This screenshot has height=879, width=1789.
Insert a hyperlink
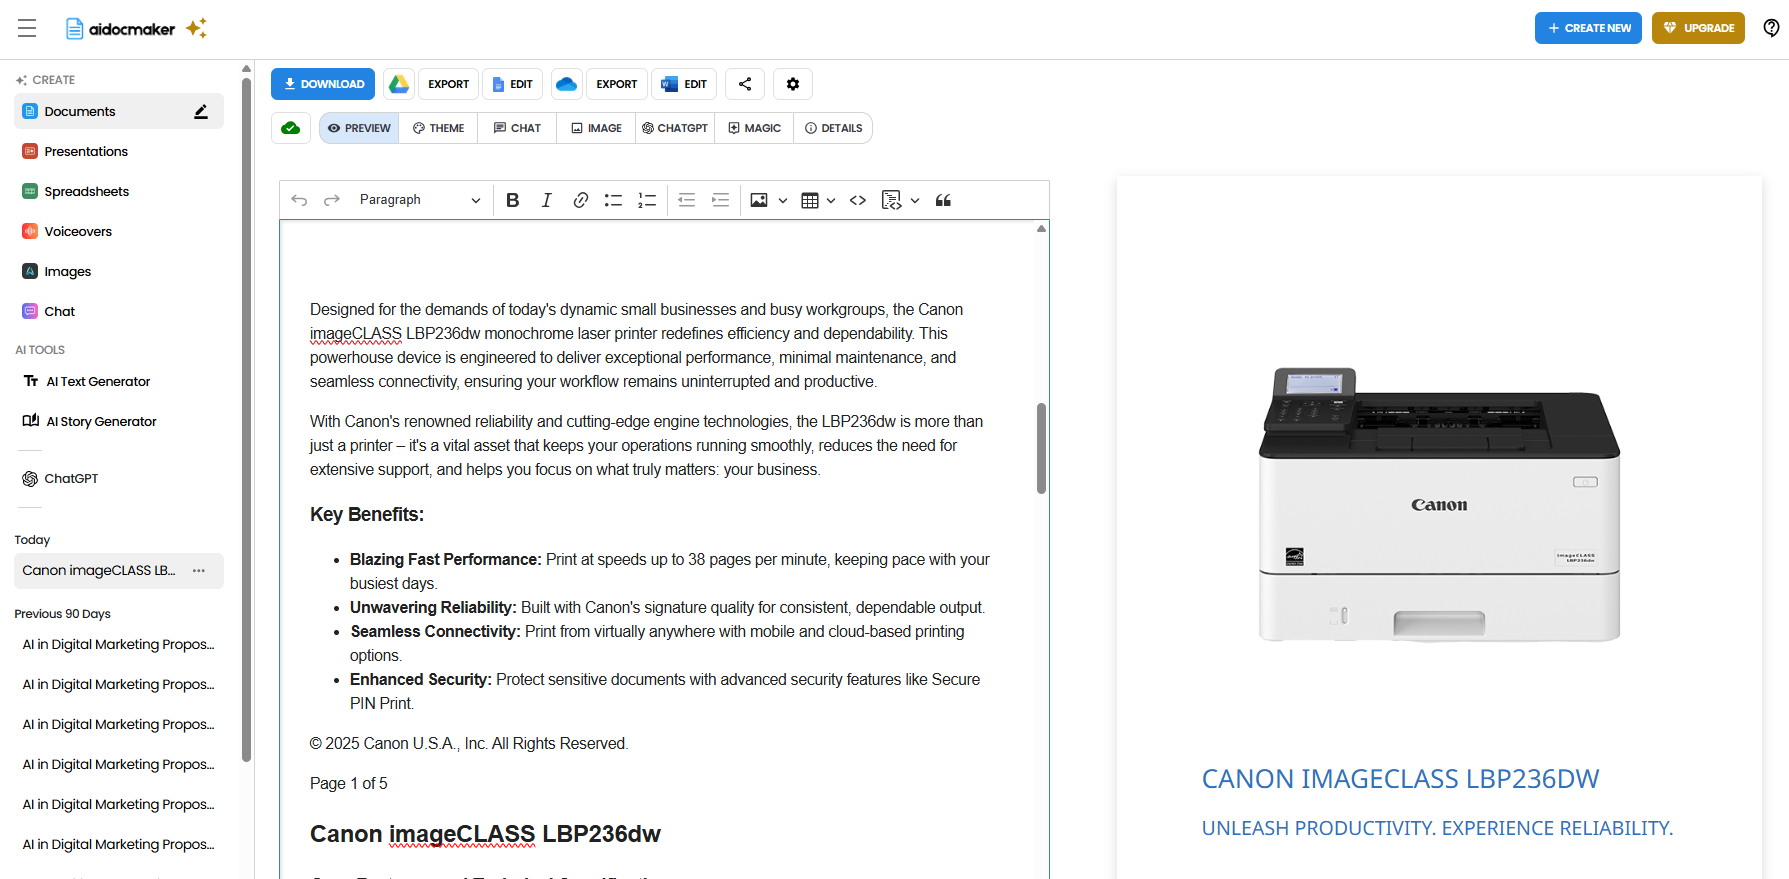click(x=580, y=200)
